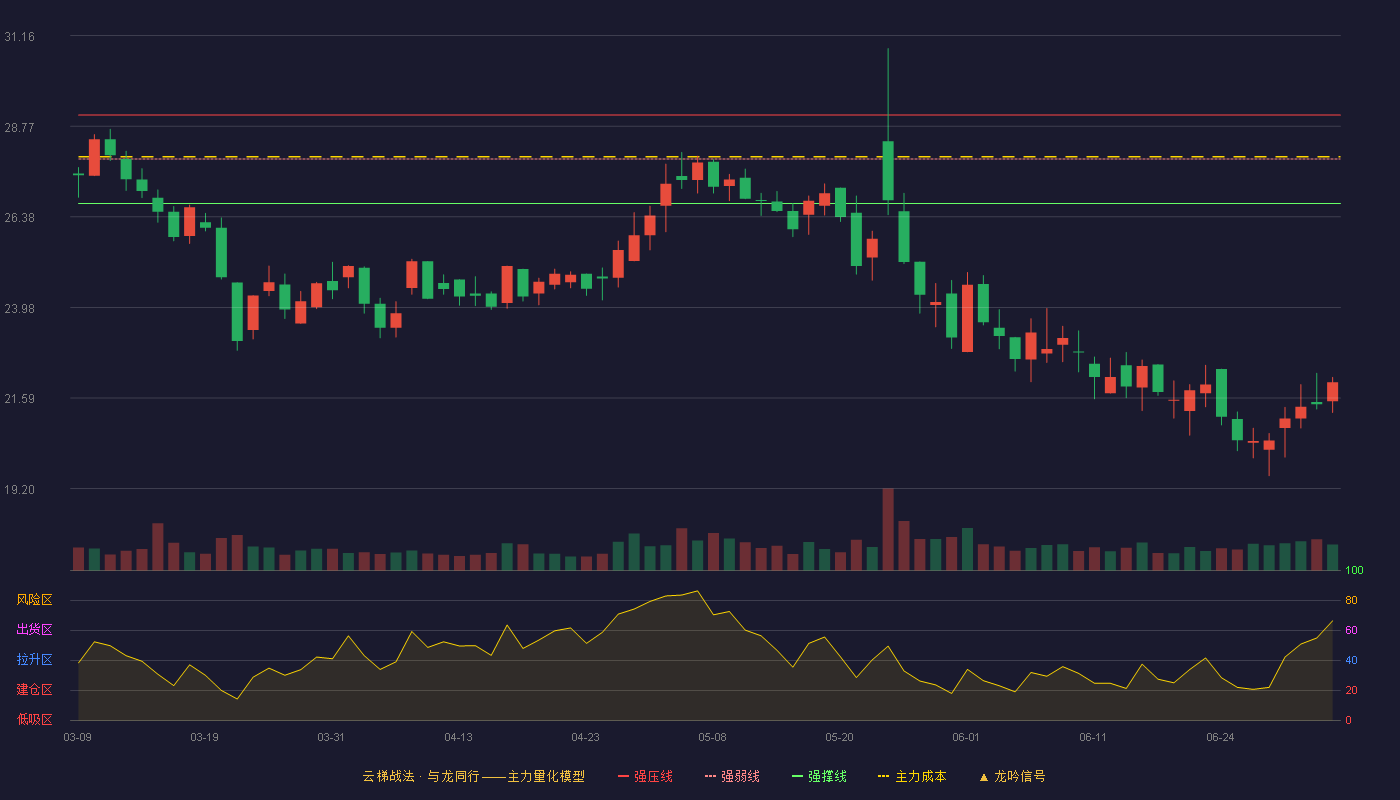Select the white horizontal support line

point(709,203)
